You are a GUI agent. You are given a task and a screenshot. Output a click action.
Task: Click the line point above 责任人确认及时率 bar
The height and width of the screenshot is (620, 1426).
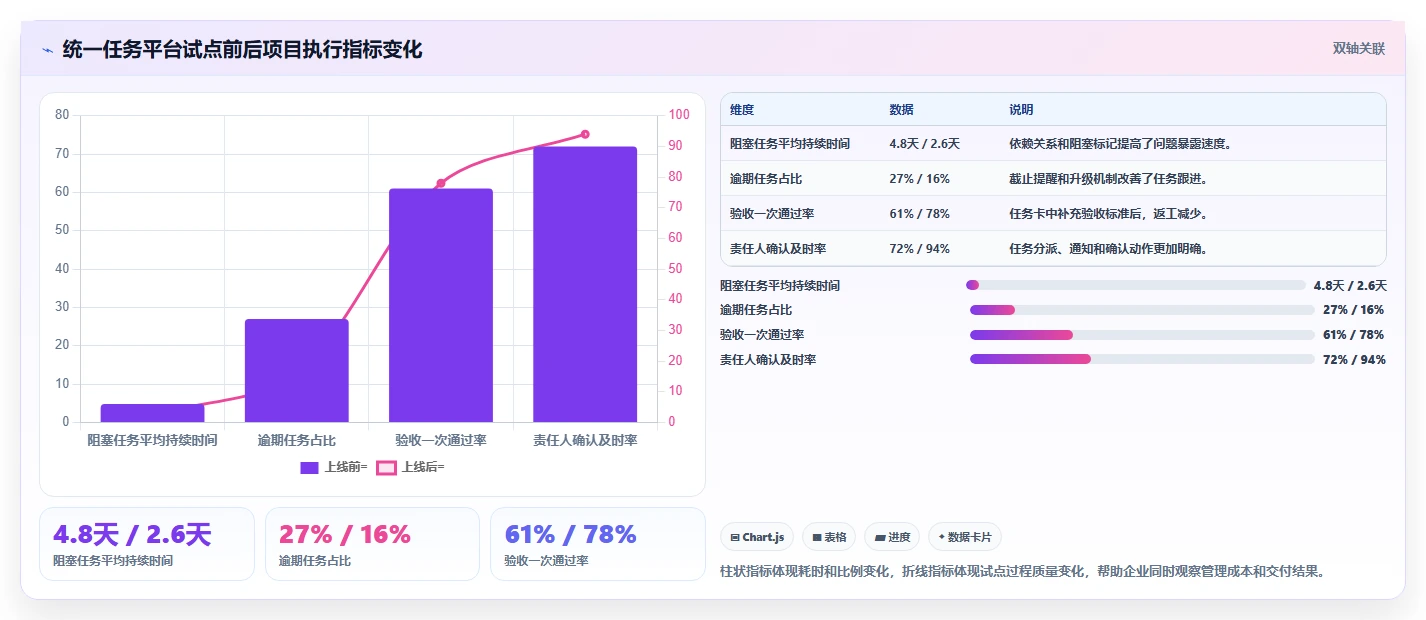[x=585, y=134]
